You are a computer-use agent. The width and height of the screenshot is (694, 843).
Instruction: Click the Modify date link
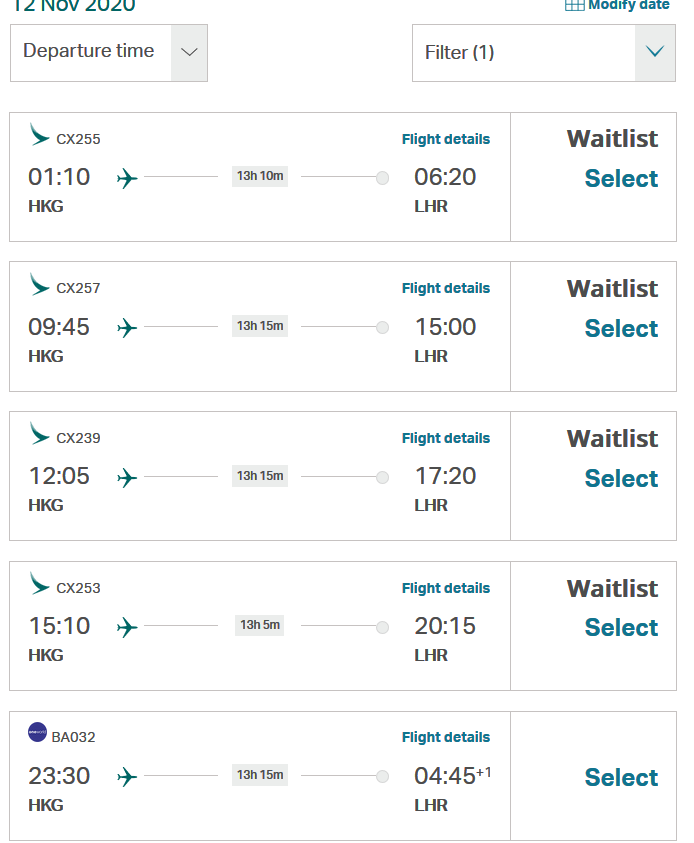[628, 5]
